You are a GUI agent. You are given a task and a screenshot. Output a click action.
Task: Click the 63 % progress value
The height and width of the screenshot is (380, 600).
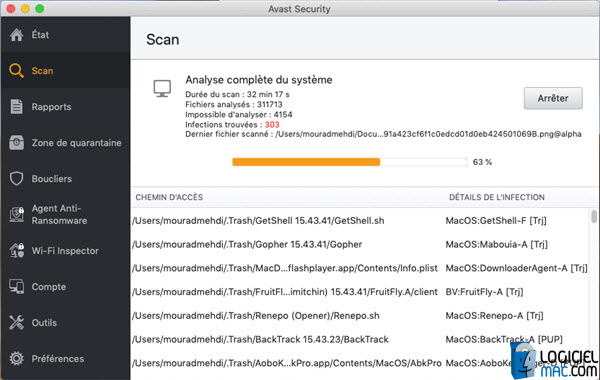482,162
